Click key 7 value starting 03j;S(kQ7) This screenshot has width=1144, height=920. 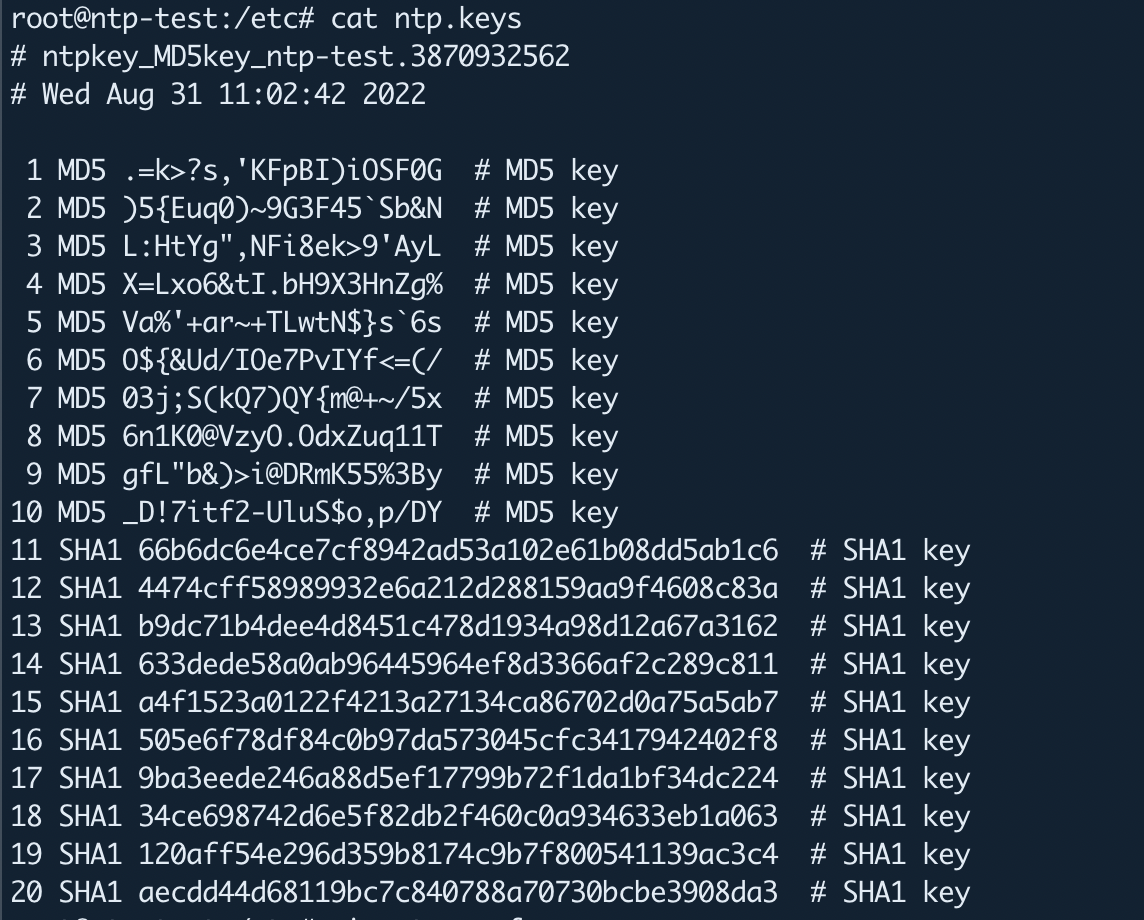(282, 398)
